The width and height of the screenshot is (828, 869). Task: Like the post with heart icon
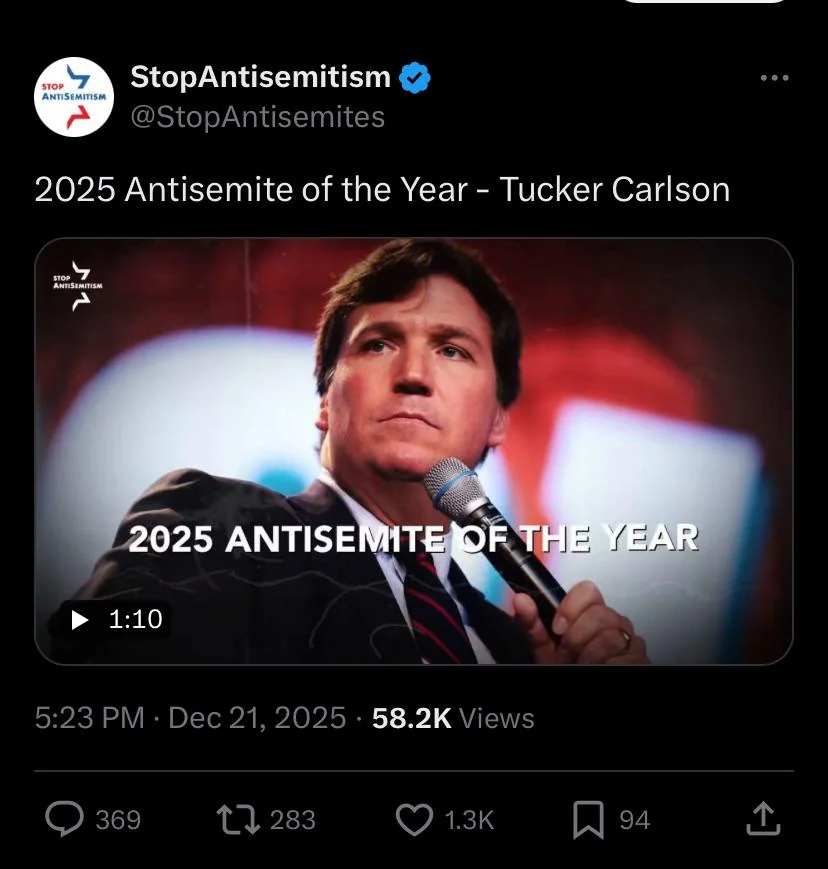tap(414, 820)
